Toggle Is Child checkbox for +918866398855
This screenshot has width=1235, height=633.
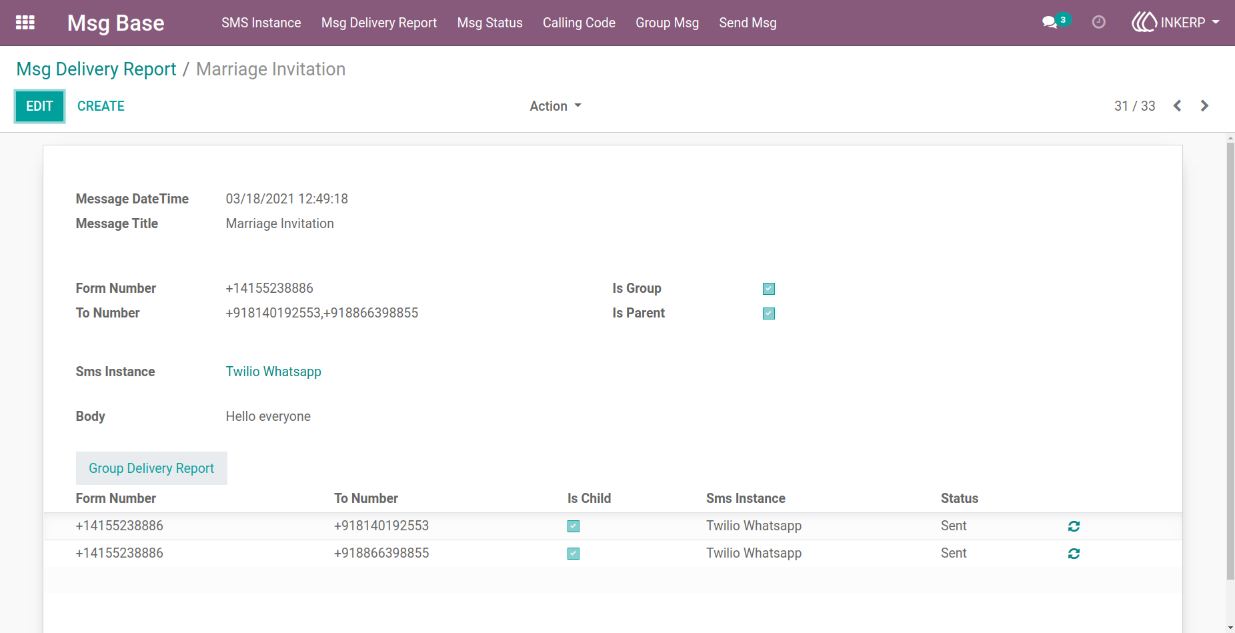tap(573, 553)
